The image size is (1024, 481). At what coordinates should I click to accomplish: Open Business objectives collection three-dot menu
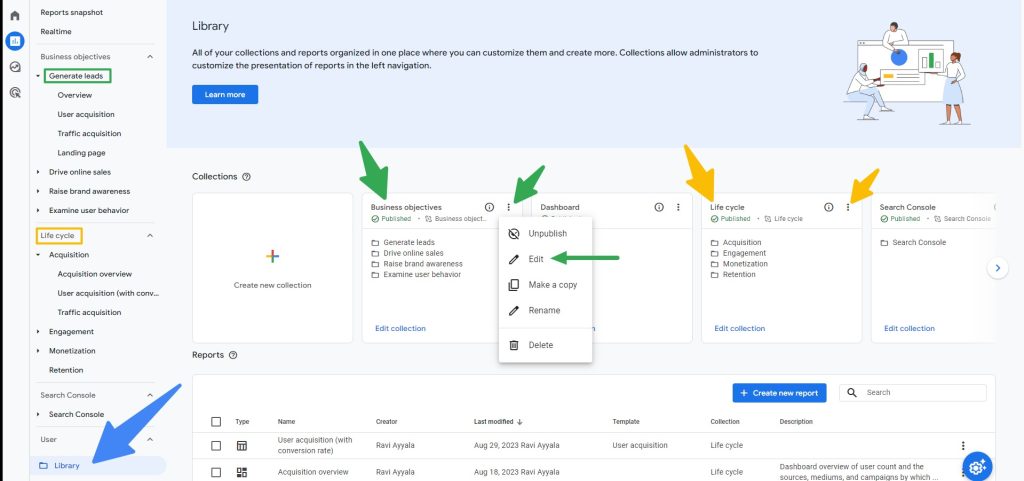(x=509, y=207)
